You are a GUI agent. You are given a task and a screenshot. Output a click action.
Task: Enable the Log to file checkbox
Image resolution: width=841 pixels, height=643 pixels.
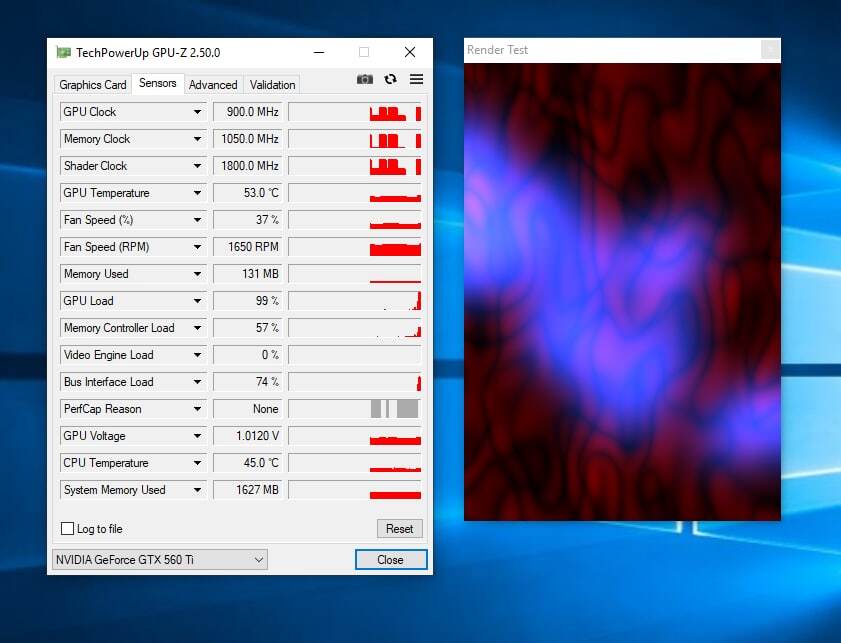[68, 529]
